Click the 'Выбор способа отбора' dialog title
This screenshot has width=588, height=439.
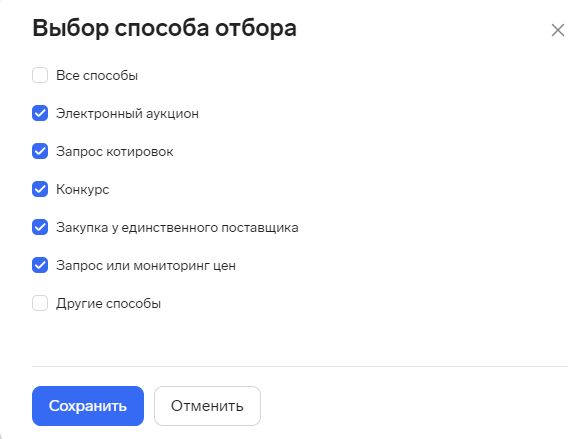pos(165,28)
